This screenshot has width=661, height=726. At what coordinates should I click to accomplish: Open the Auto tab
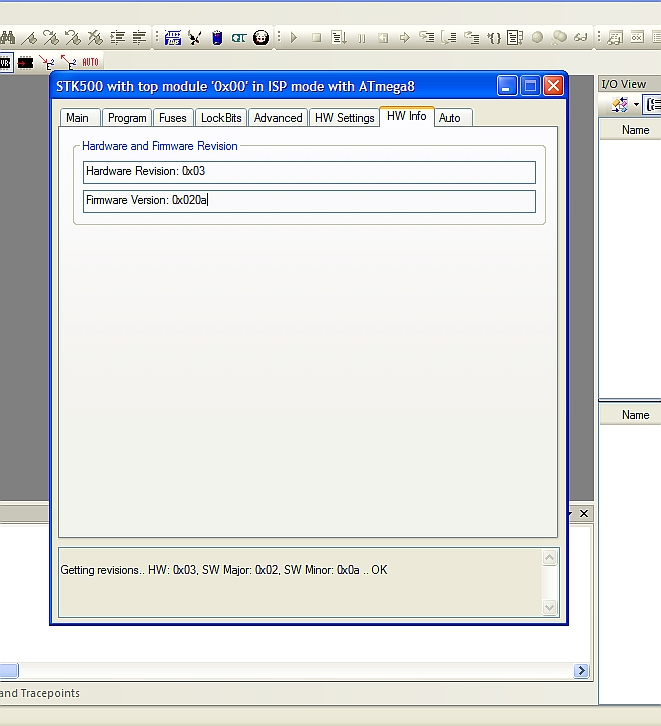(x=453, y=118)
